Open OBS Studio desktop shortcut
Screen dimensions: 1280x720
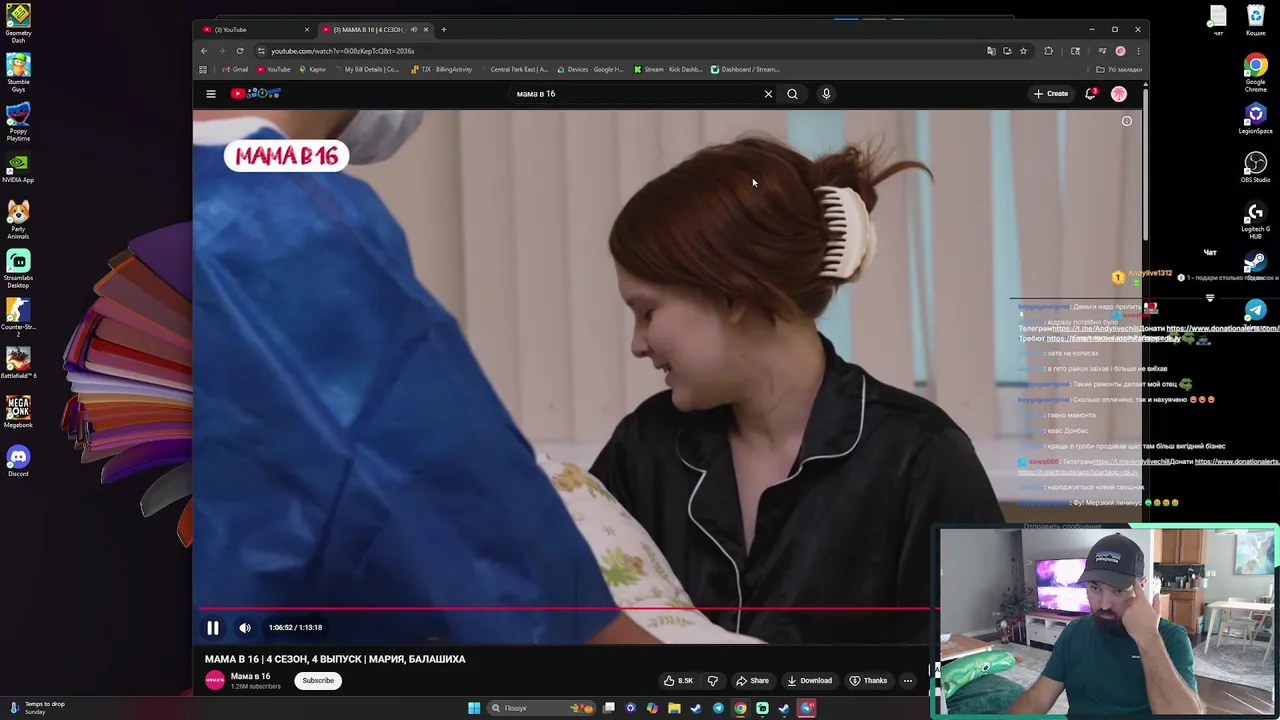1255,167
